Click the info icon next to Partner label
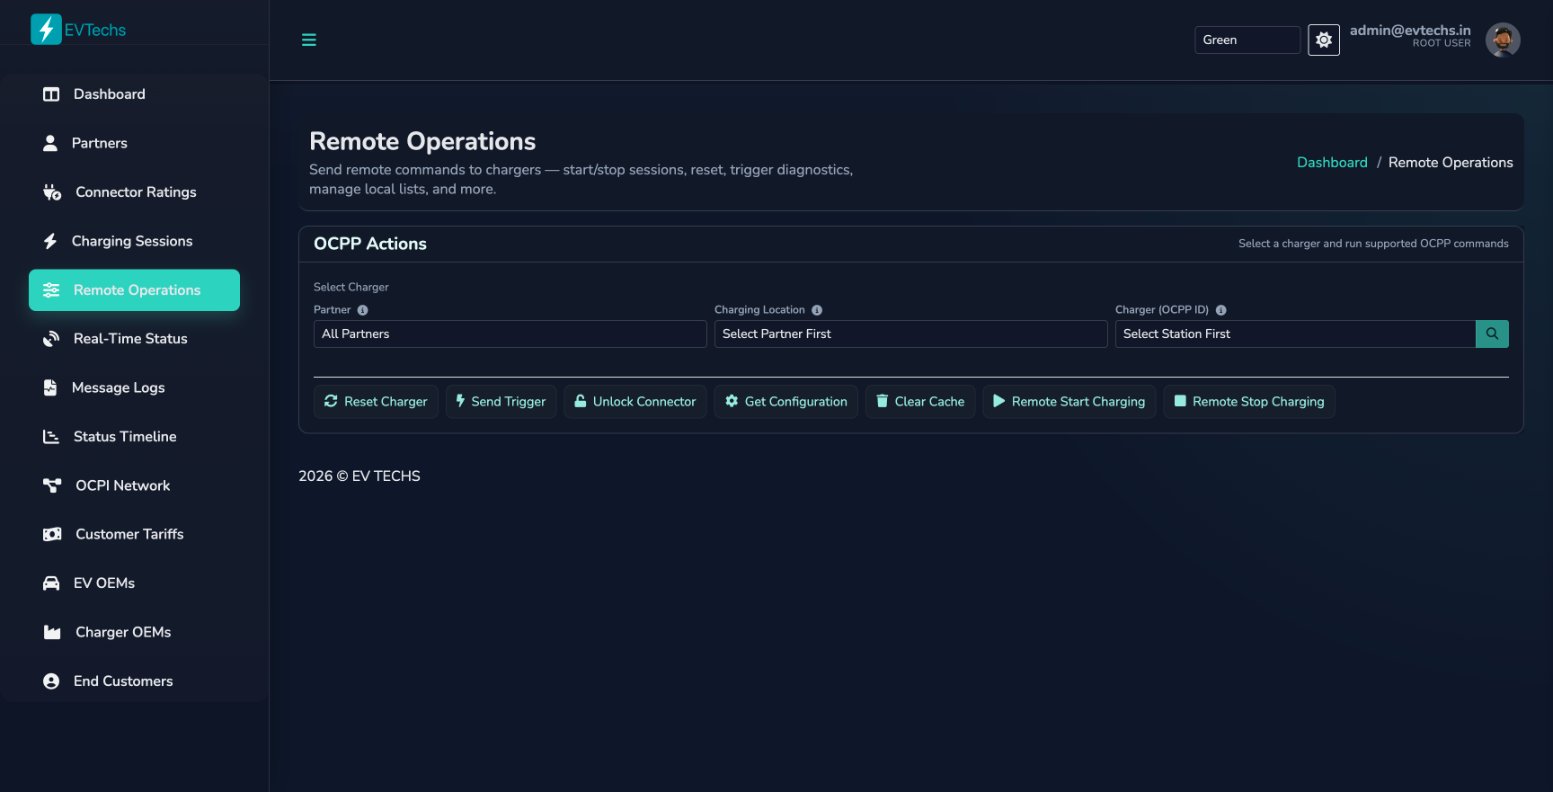 tap(360, 310)
